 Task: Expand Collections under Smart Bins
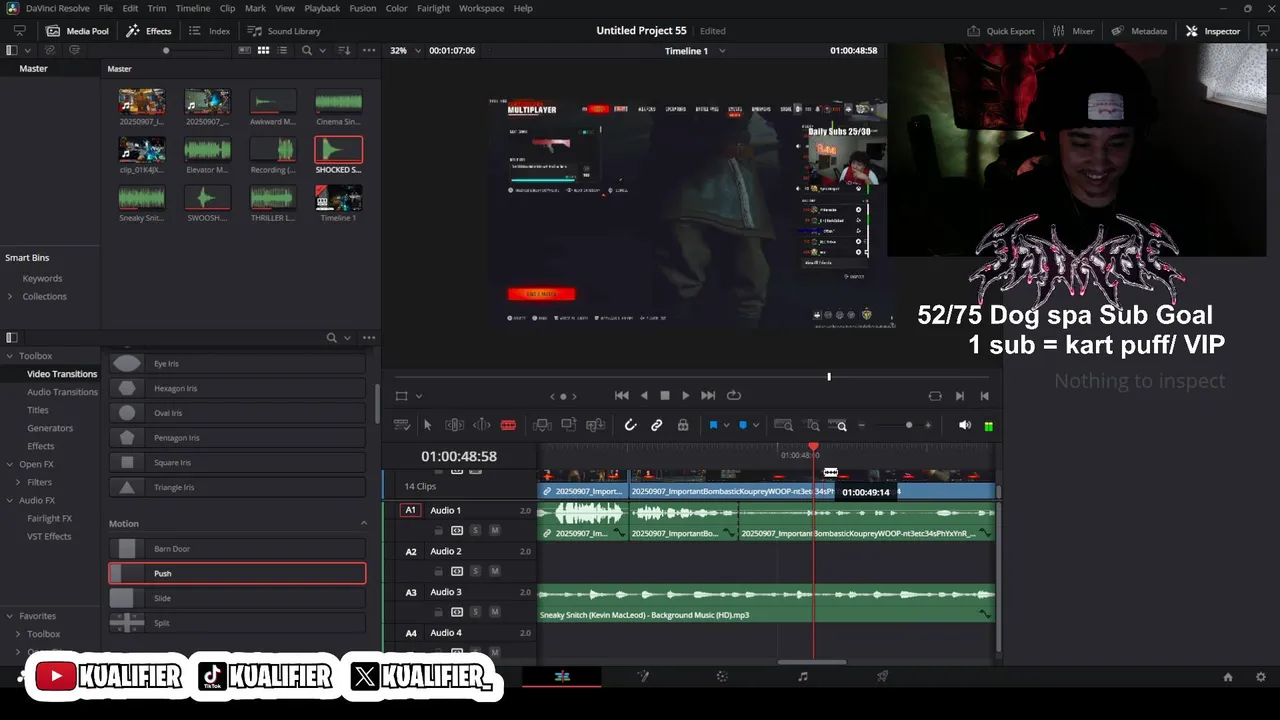click(x=10, y=296)
